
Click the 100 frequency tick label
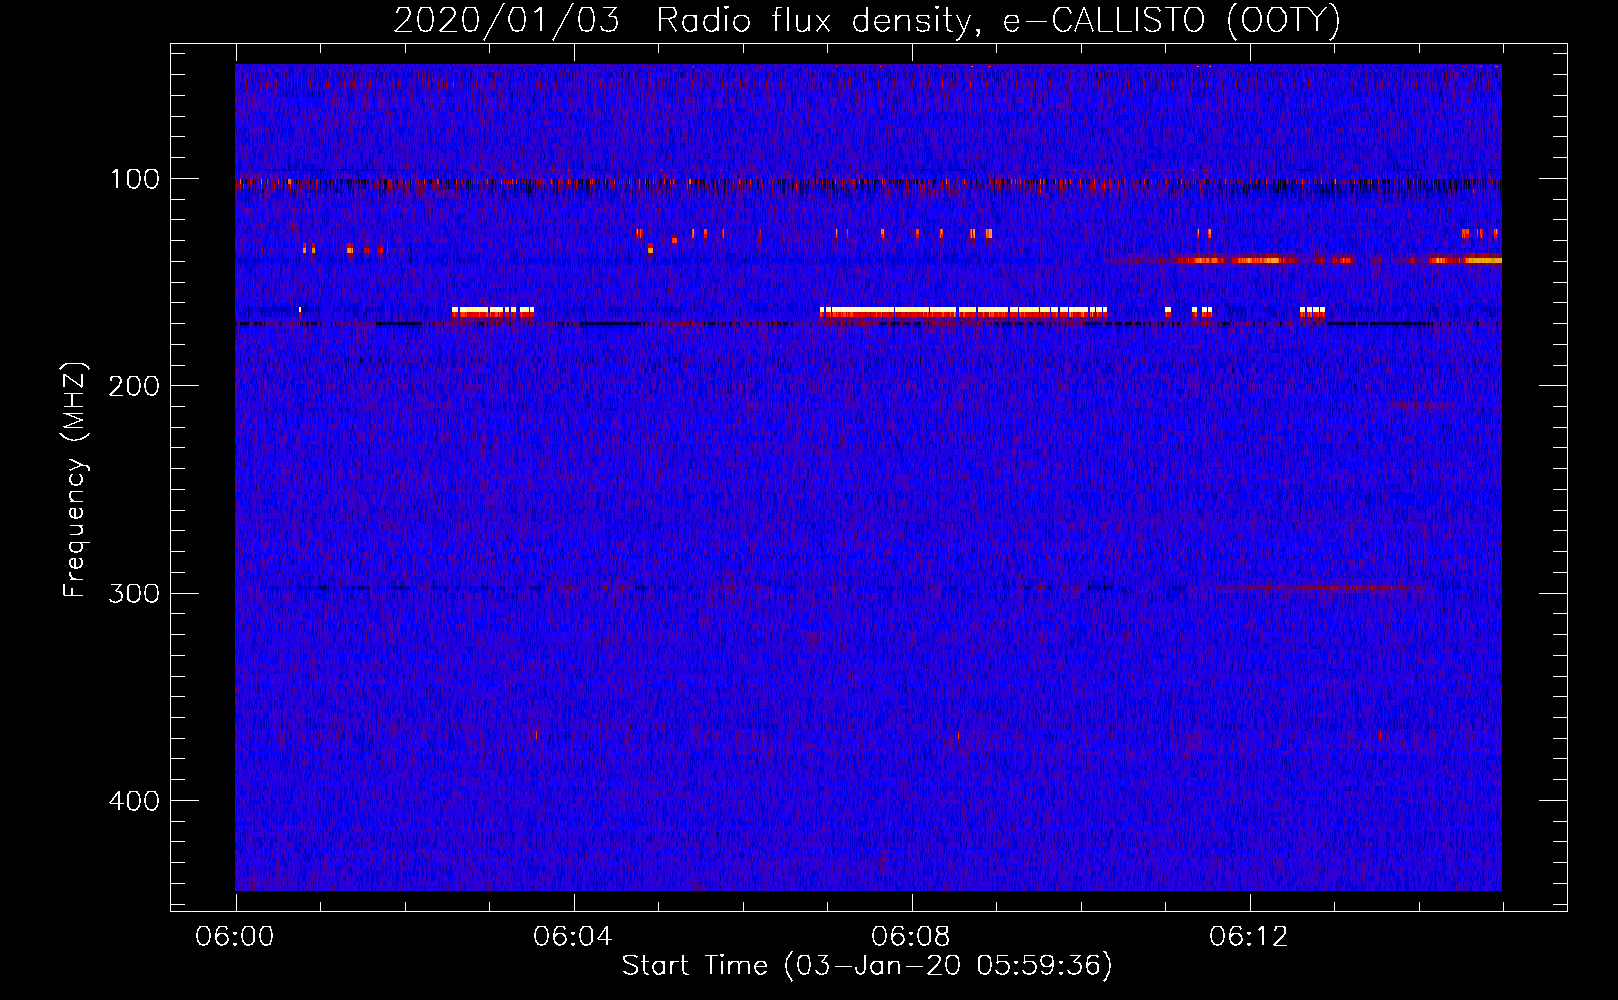135,179
